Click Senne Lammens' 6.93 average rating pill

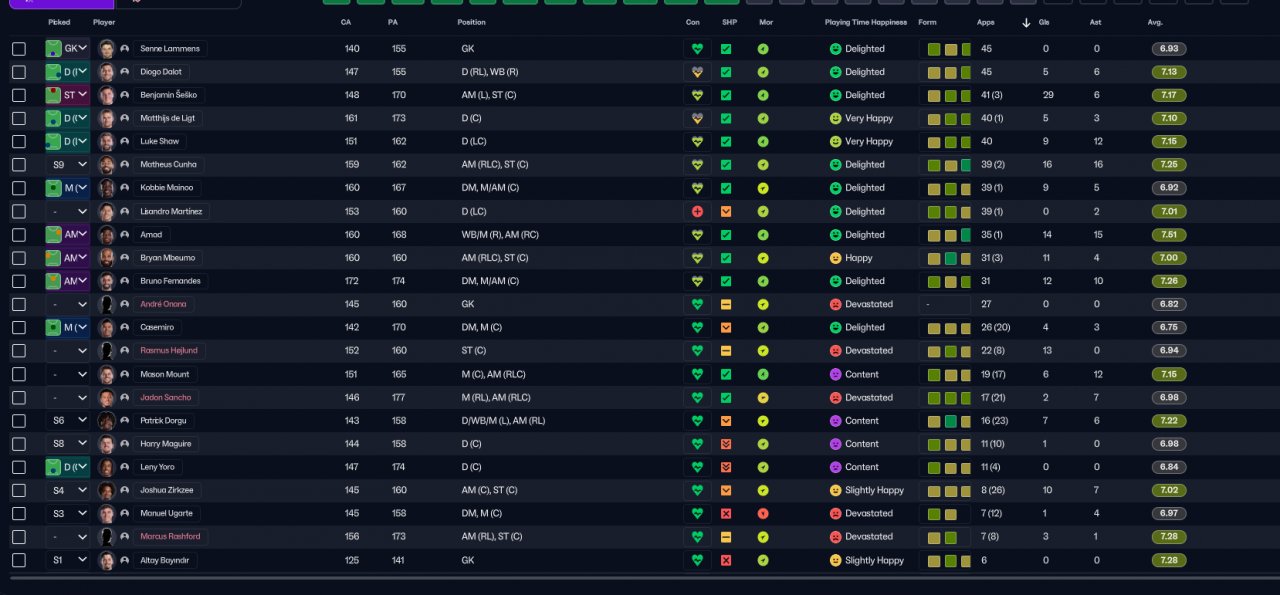(x=1170, y=48)
